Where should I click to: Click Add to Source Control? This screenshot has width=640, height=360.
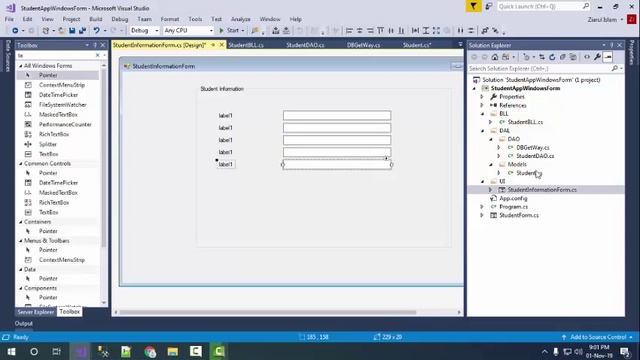[598, 337]
